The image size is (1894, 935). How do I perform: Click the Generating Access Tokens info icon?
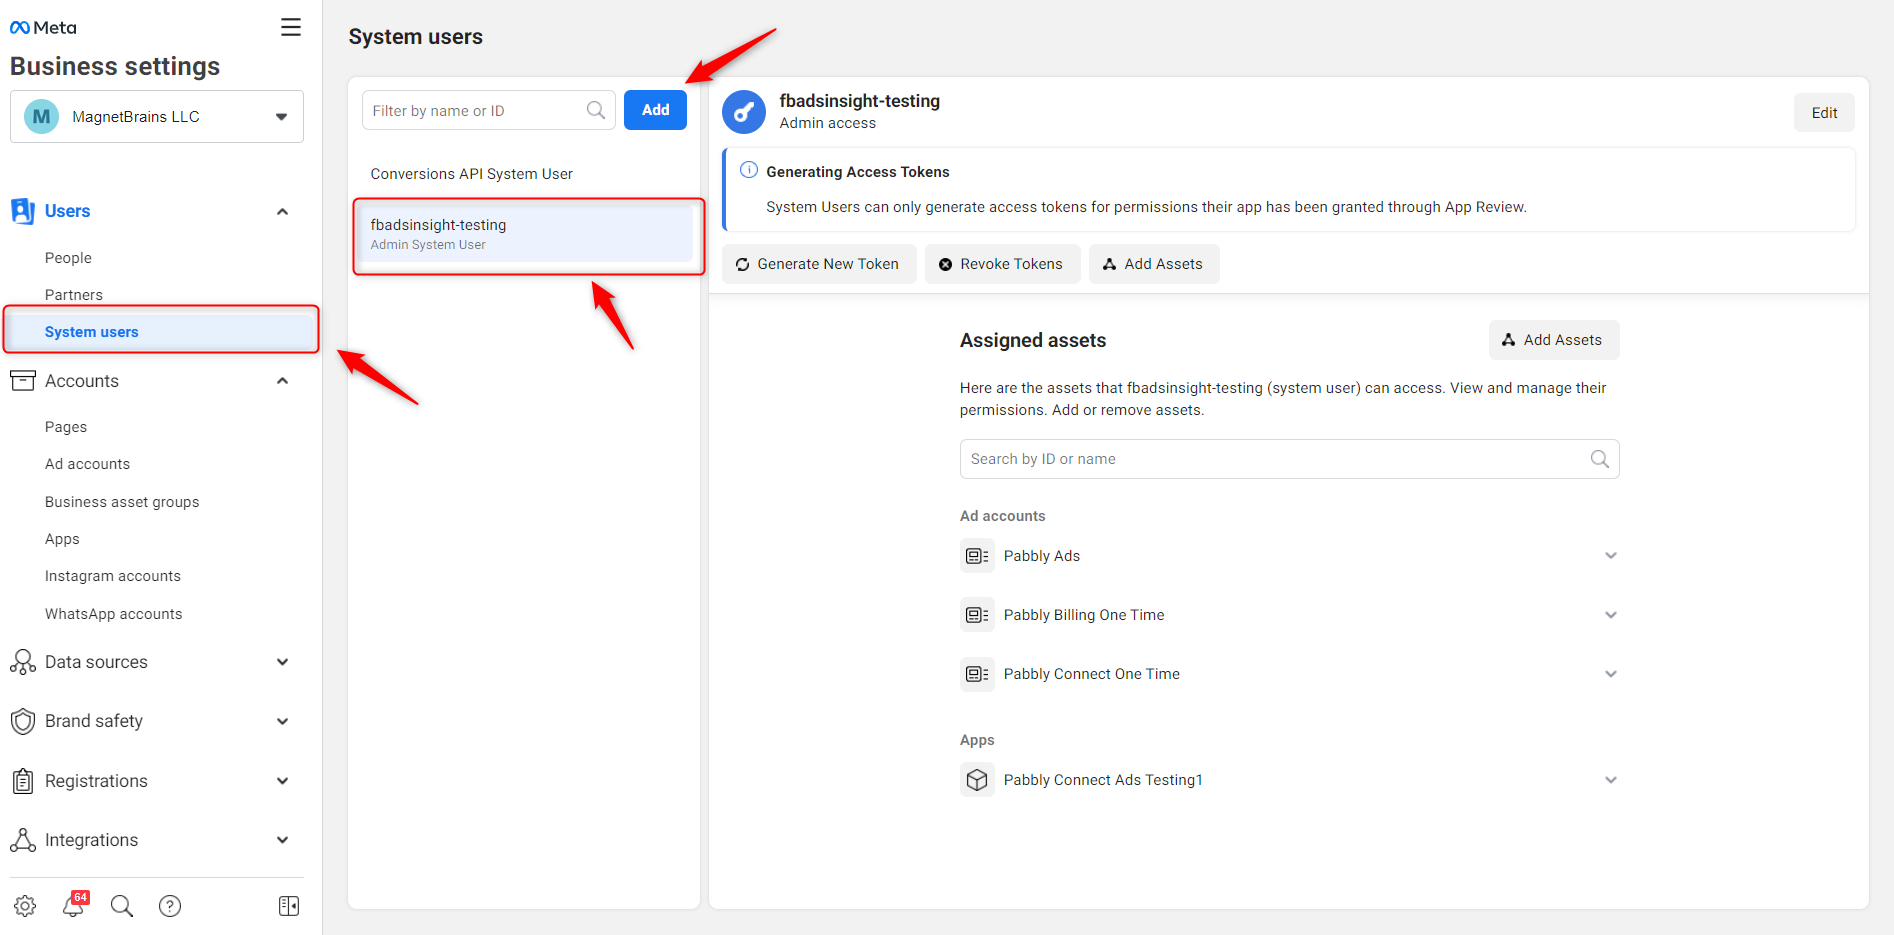click(x=748, y=170)
